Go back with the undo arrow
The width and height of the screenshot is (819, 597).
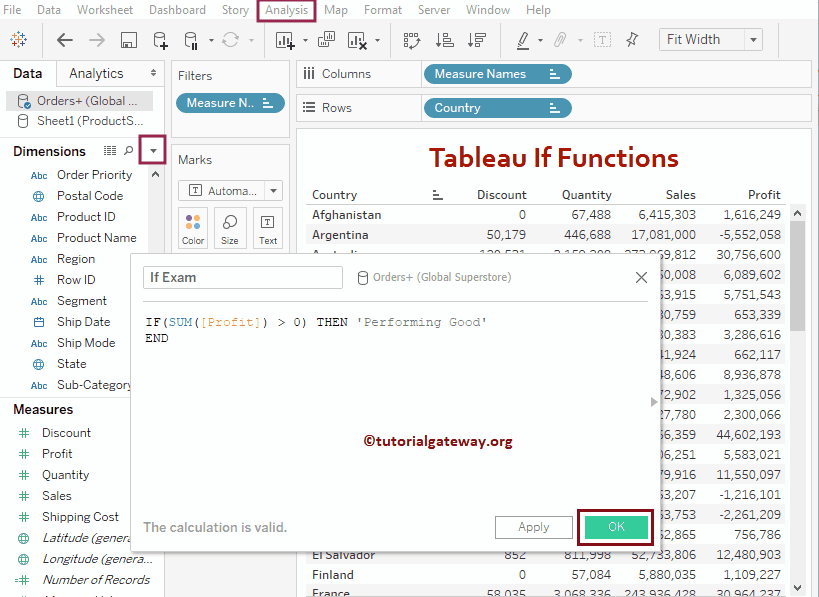click(65, 40)
